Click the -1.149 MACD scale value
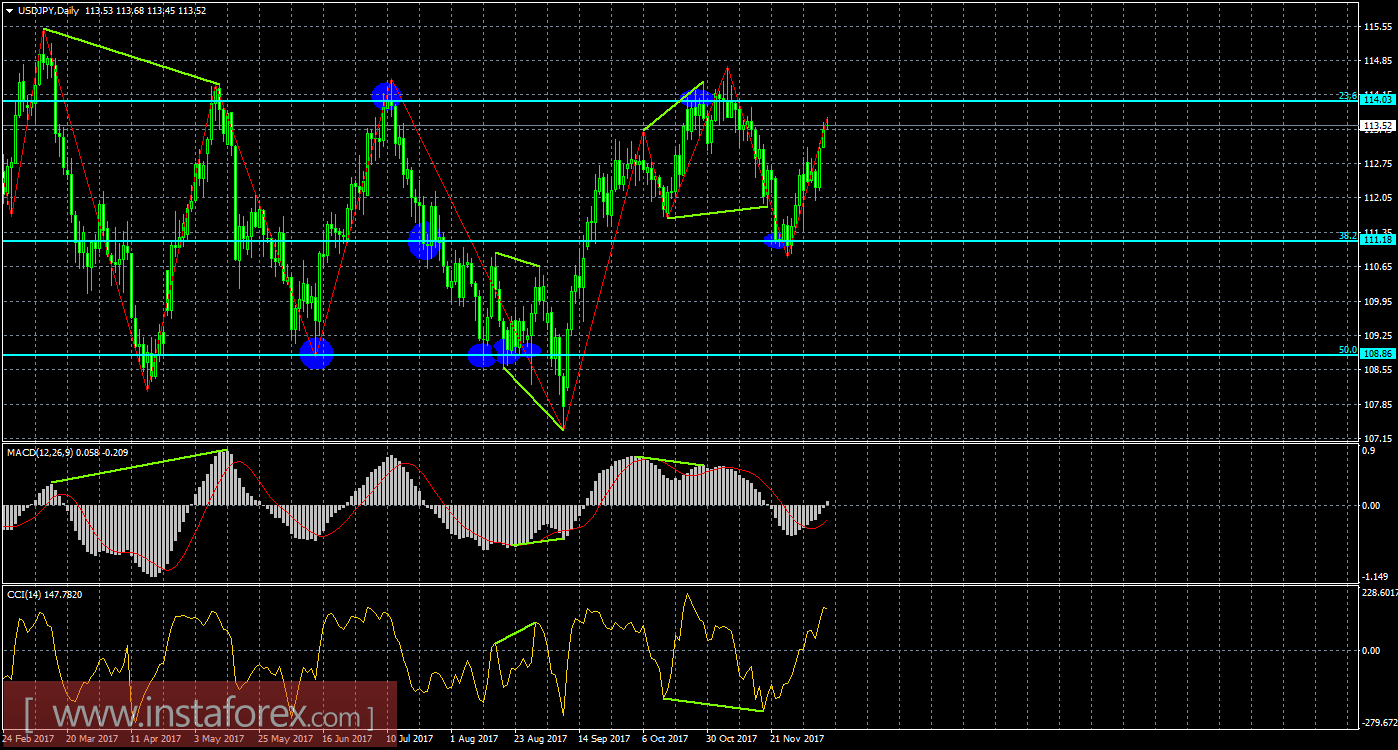 1377,576
